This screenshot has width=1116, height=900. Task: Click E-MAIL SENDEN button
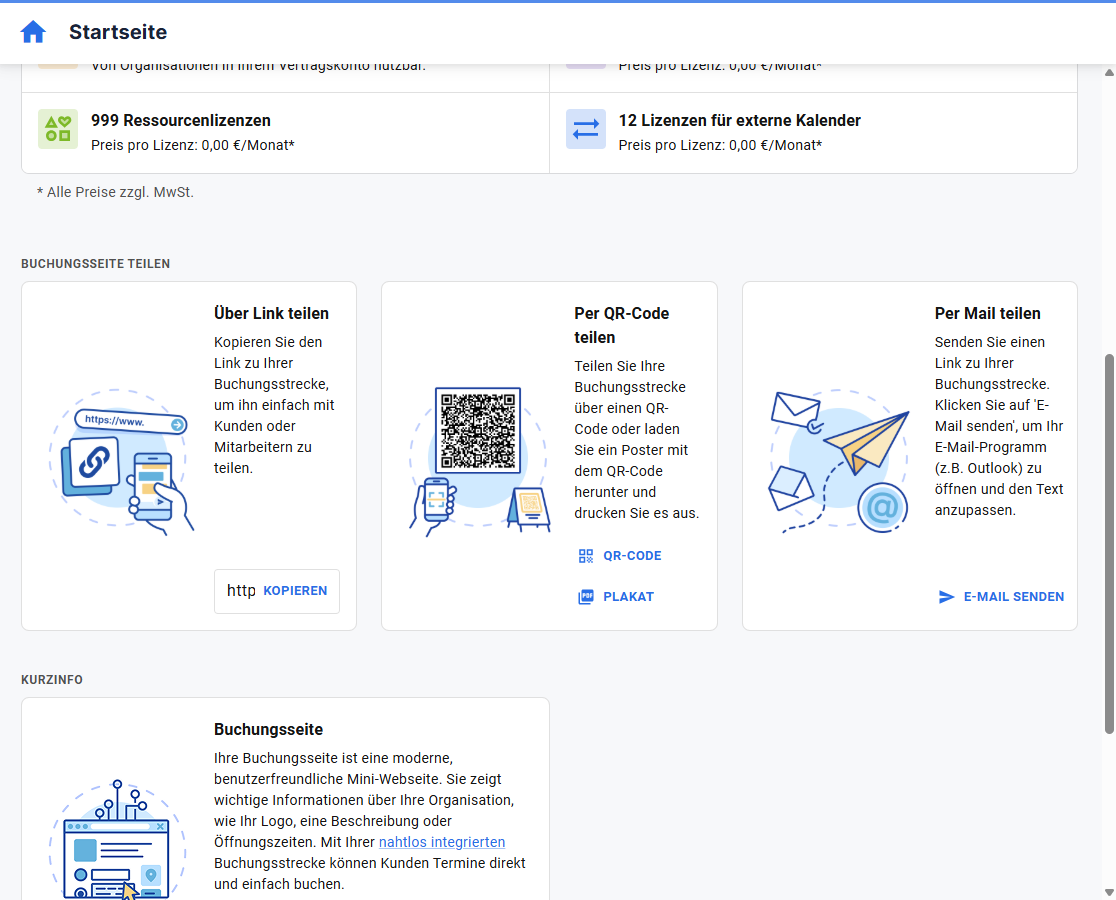coord(1001,597)
